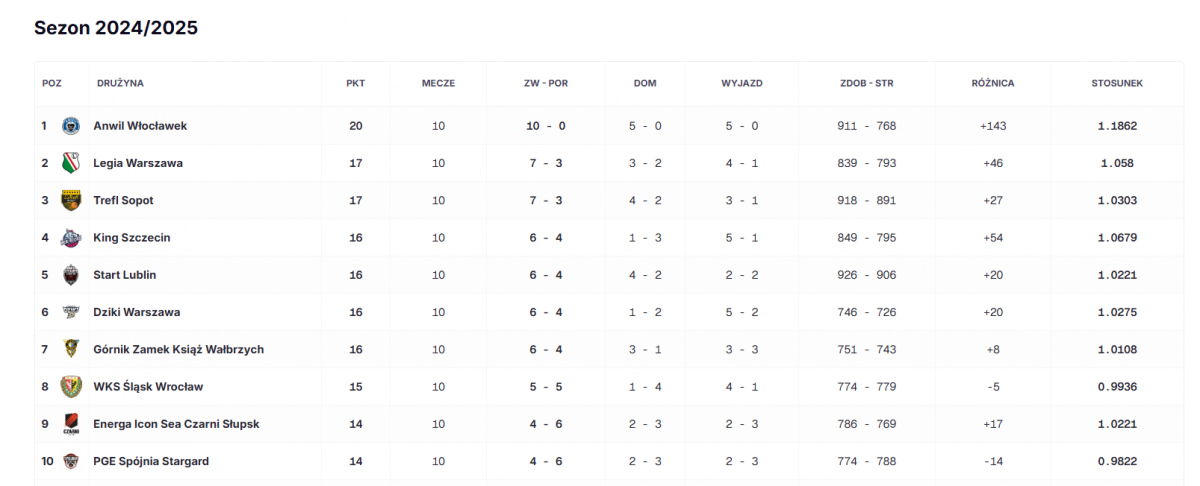The width and height of the screenshot is (1200, 486).
Task: Click the RÓŻNICA column header
Action: [x=992, y=83]
